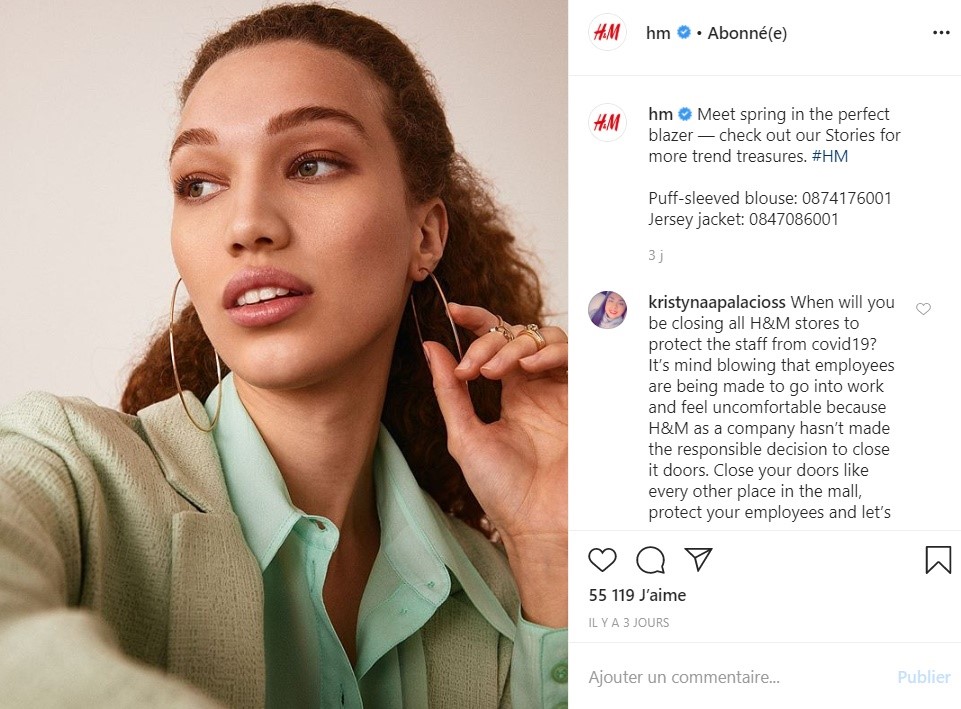The height and width of the screenshot is (709, 961).
Task: Click H&M avatar beside the caption
Action: pyautogui.click(x=607, y=123)
